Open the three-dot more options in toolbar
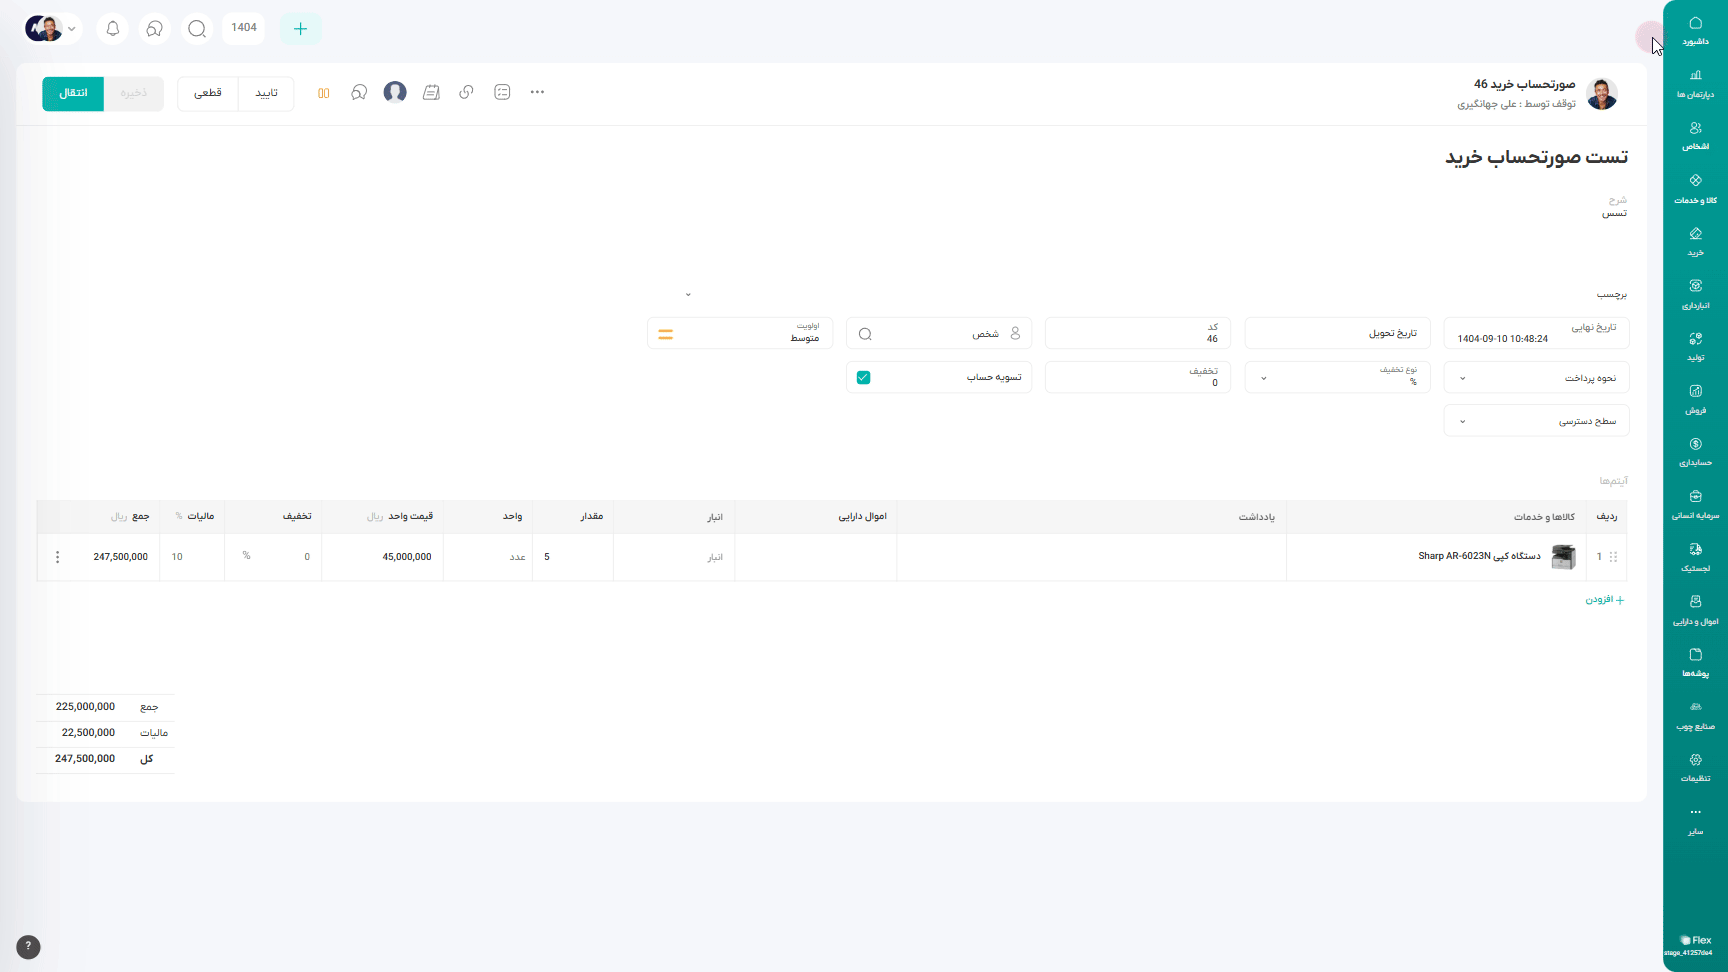The height and width of the screenshot is (972, 1728). pos(537,92)
